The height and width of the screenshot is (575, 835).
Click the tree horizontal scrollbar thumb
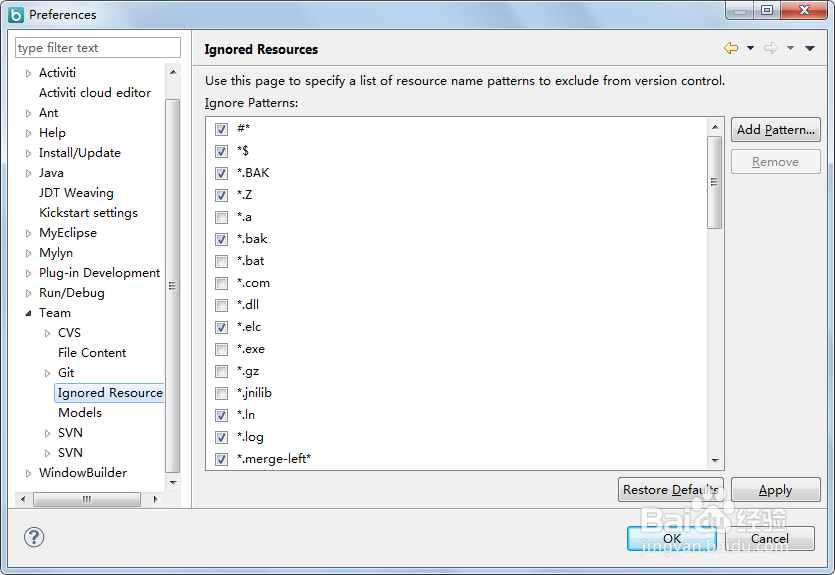coord(87,499)
